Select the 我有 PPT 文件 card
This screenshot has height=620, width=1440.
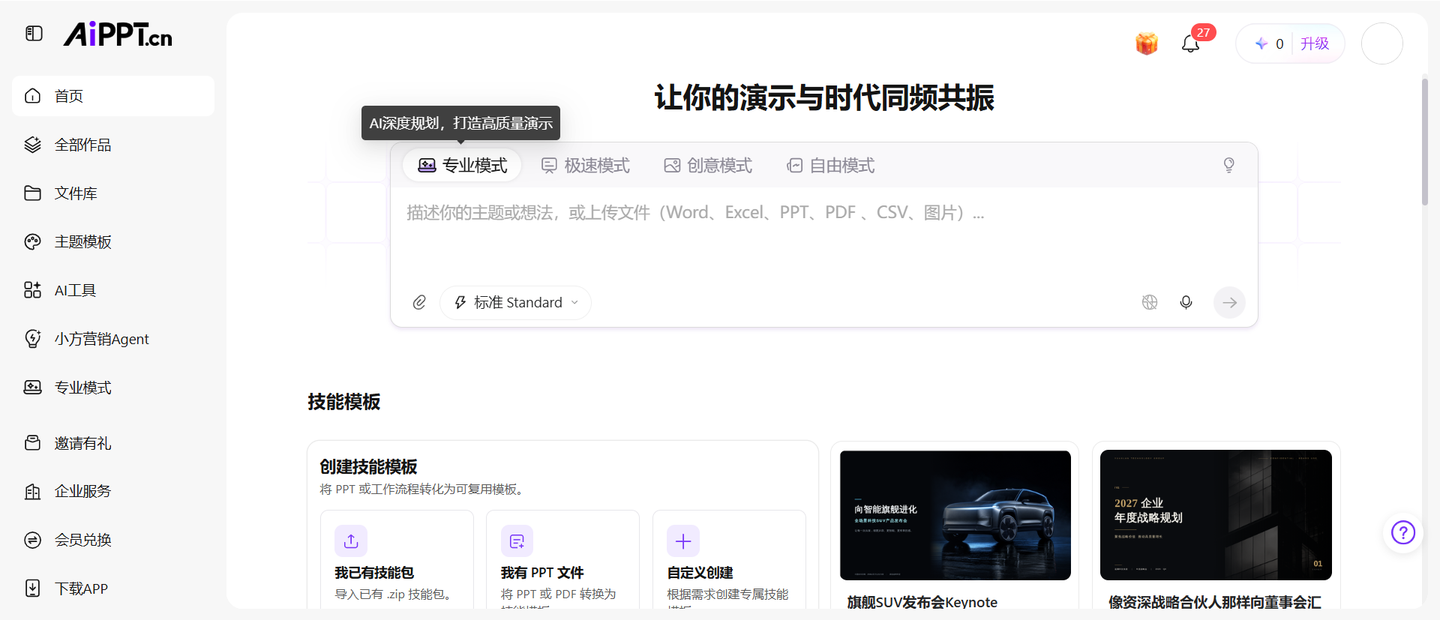click(x=563, y=560)
